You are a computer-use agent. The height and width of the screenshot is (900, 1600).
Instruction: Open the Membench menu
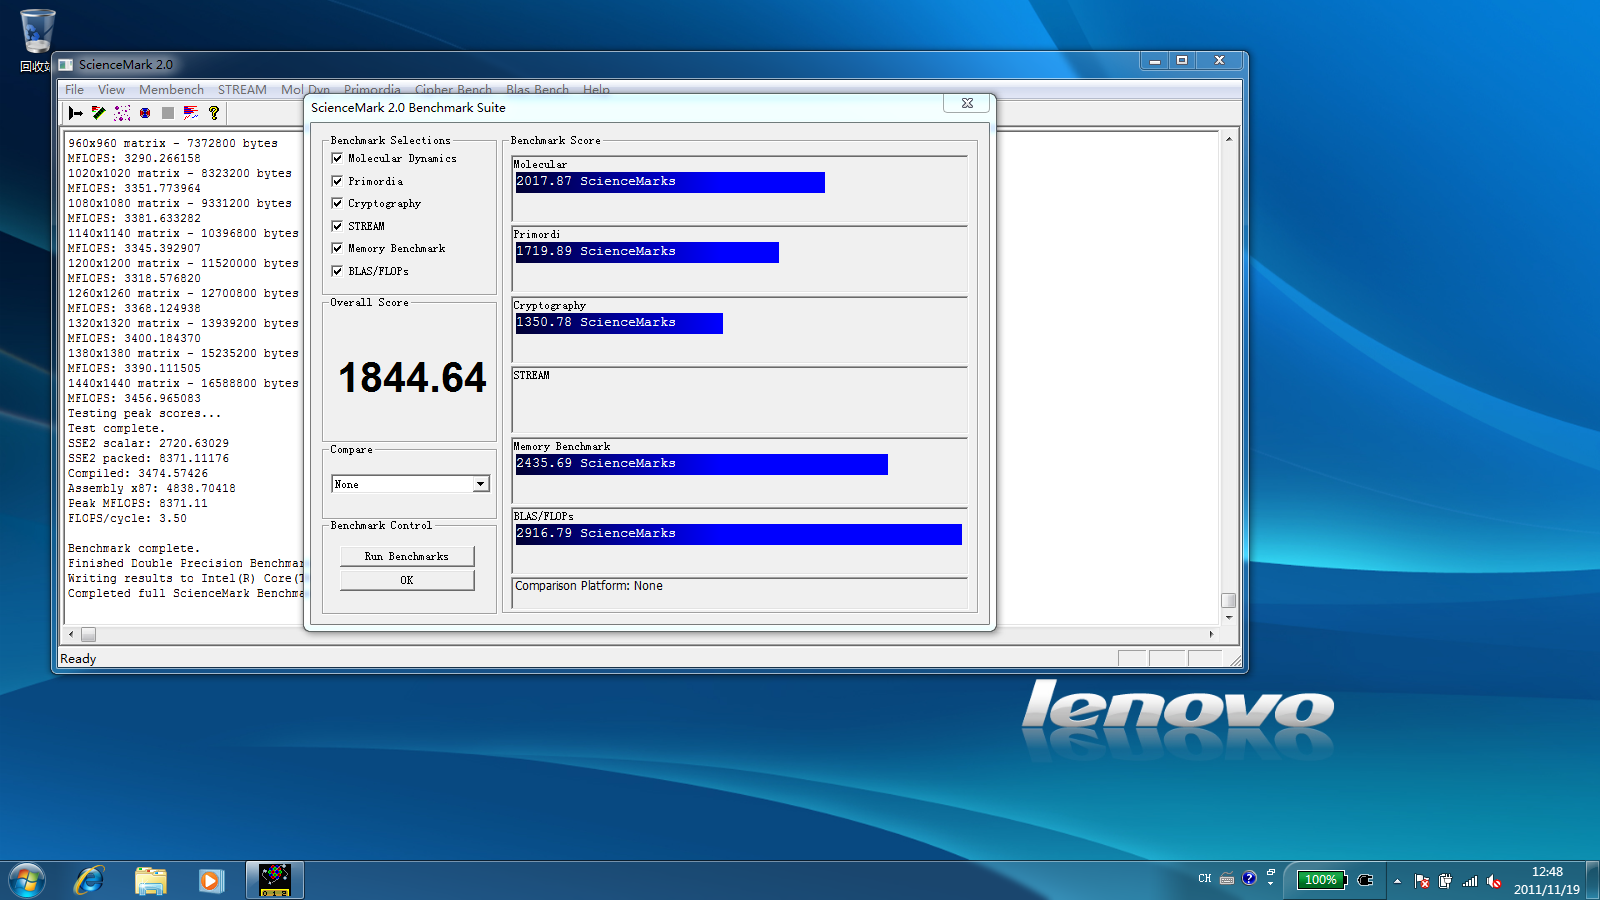tap(171, 90)
